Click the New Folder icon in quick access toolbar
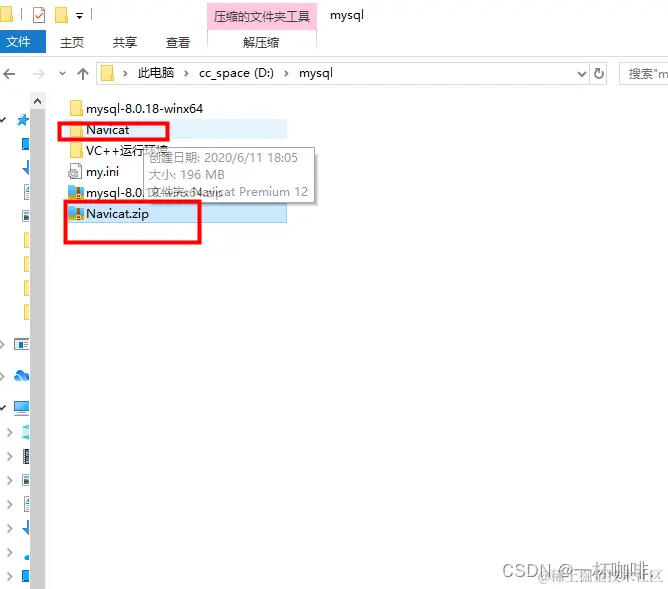This screenshot has width=668, height=589. coord(61,15)
